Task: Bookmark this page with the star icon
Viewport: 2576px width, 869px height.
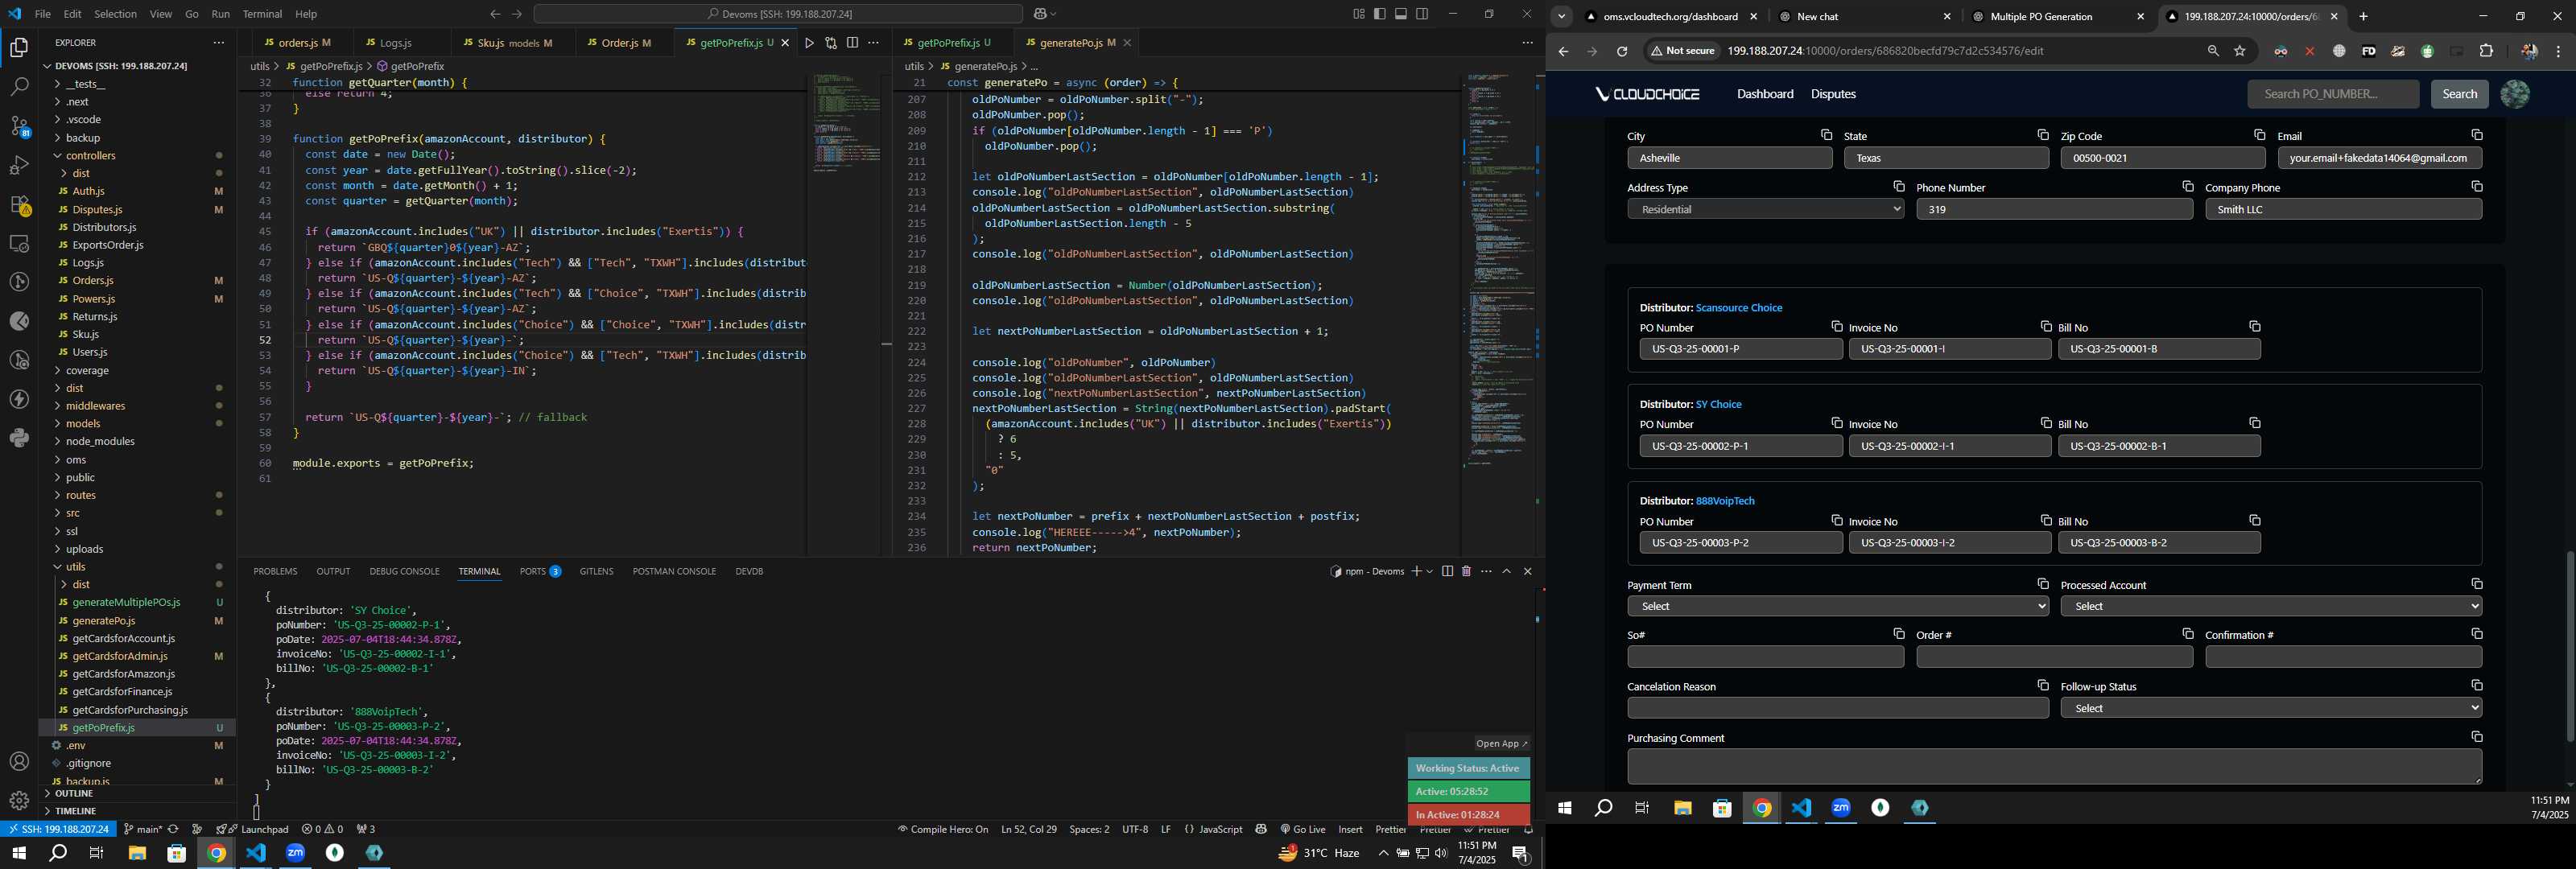Action: pyautogui.click(x=2240, y=52)
